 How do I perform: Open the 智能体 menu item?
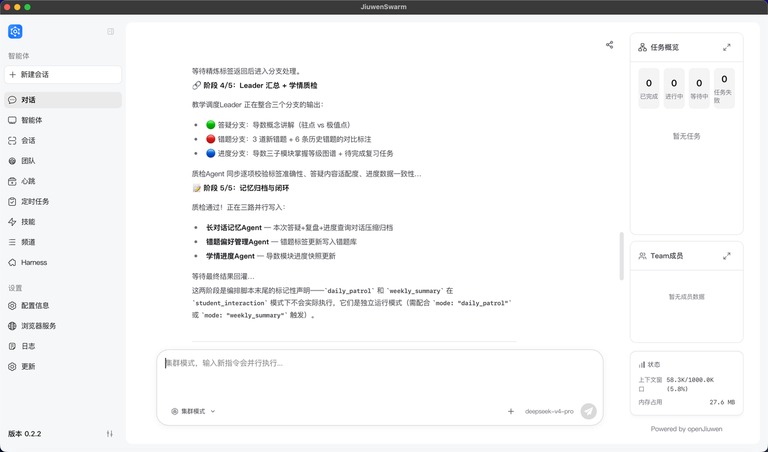tap(63, 120)
